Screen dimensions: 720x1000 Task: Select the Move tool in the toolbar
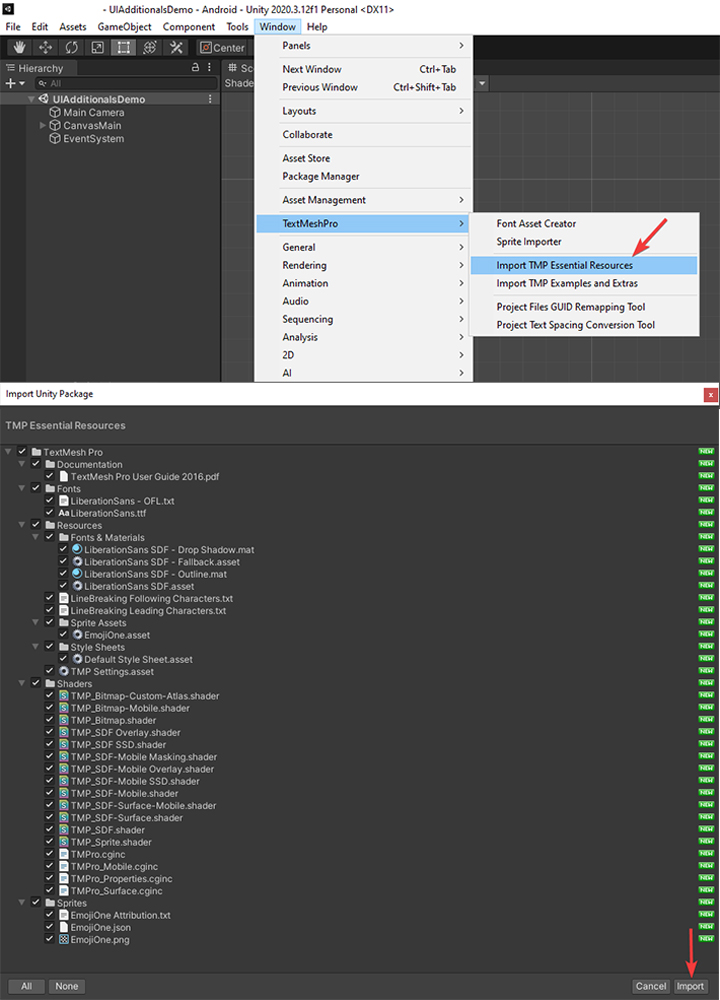tap(45, 47)
